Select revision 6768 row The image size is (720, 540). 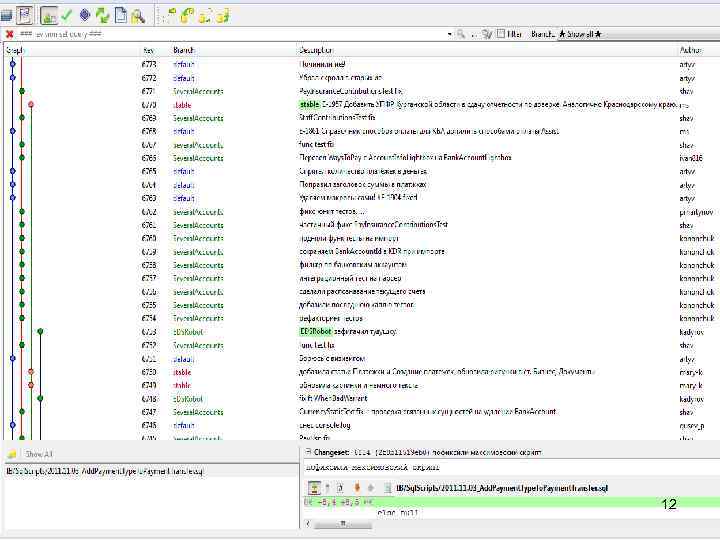click(360, 131)
